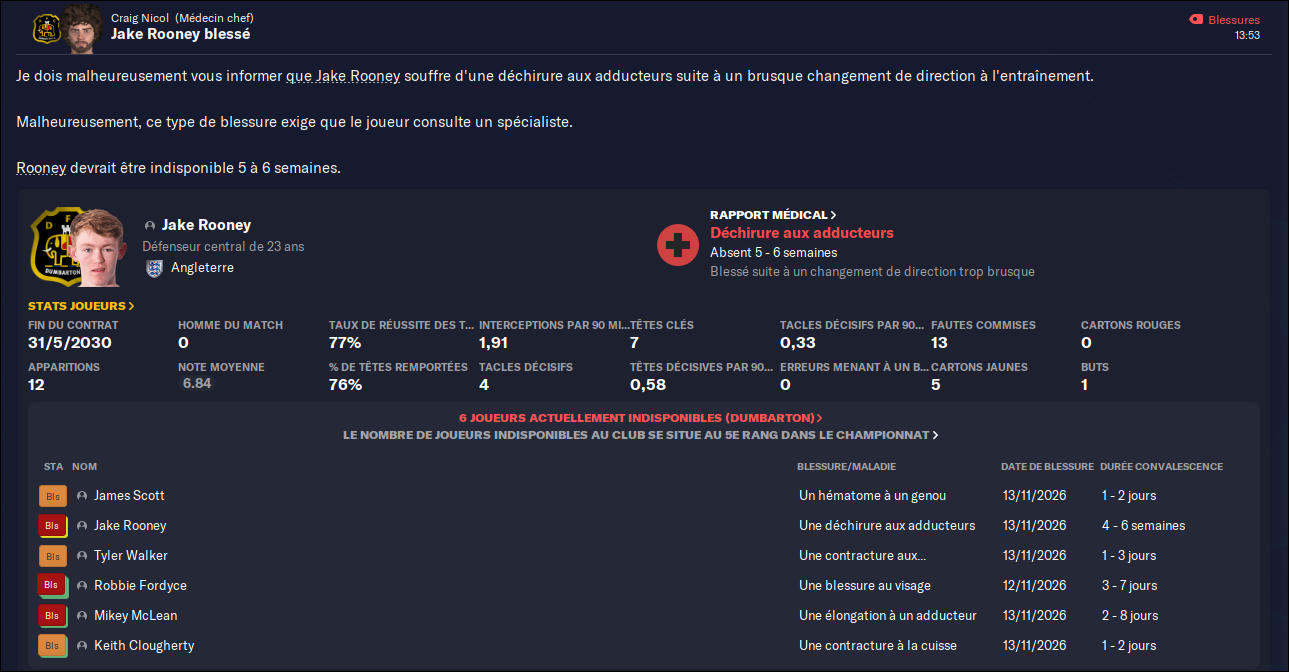Open the club's 5e rang injury ranking link
Image resolution: width=1289 pixels, height=672 pixels.
tap(641, 435)
